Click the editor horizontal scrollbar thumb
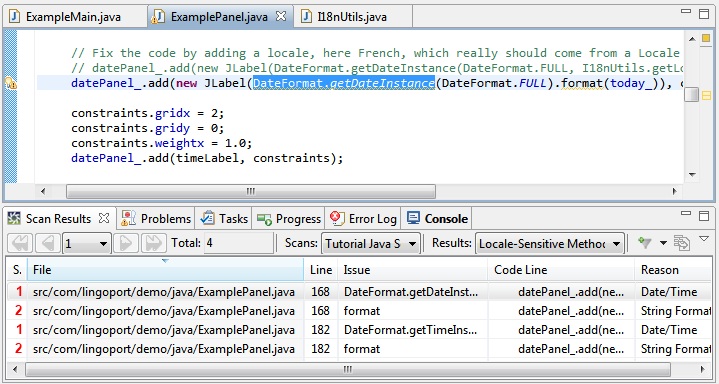The width and height of the screenshot is (719, 384). click(251, 191)
